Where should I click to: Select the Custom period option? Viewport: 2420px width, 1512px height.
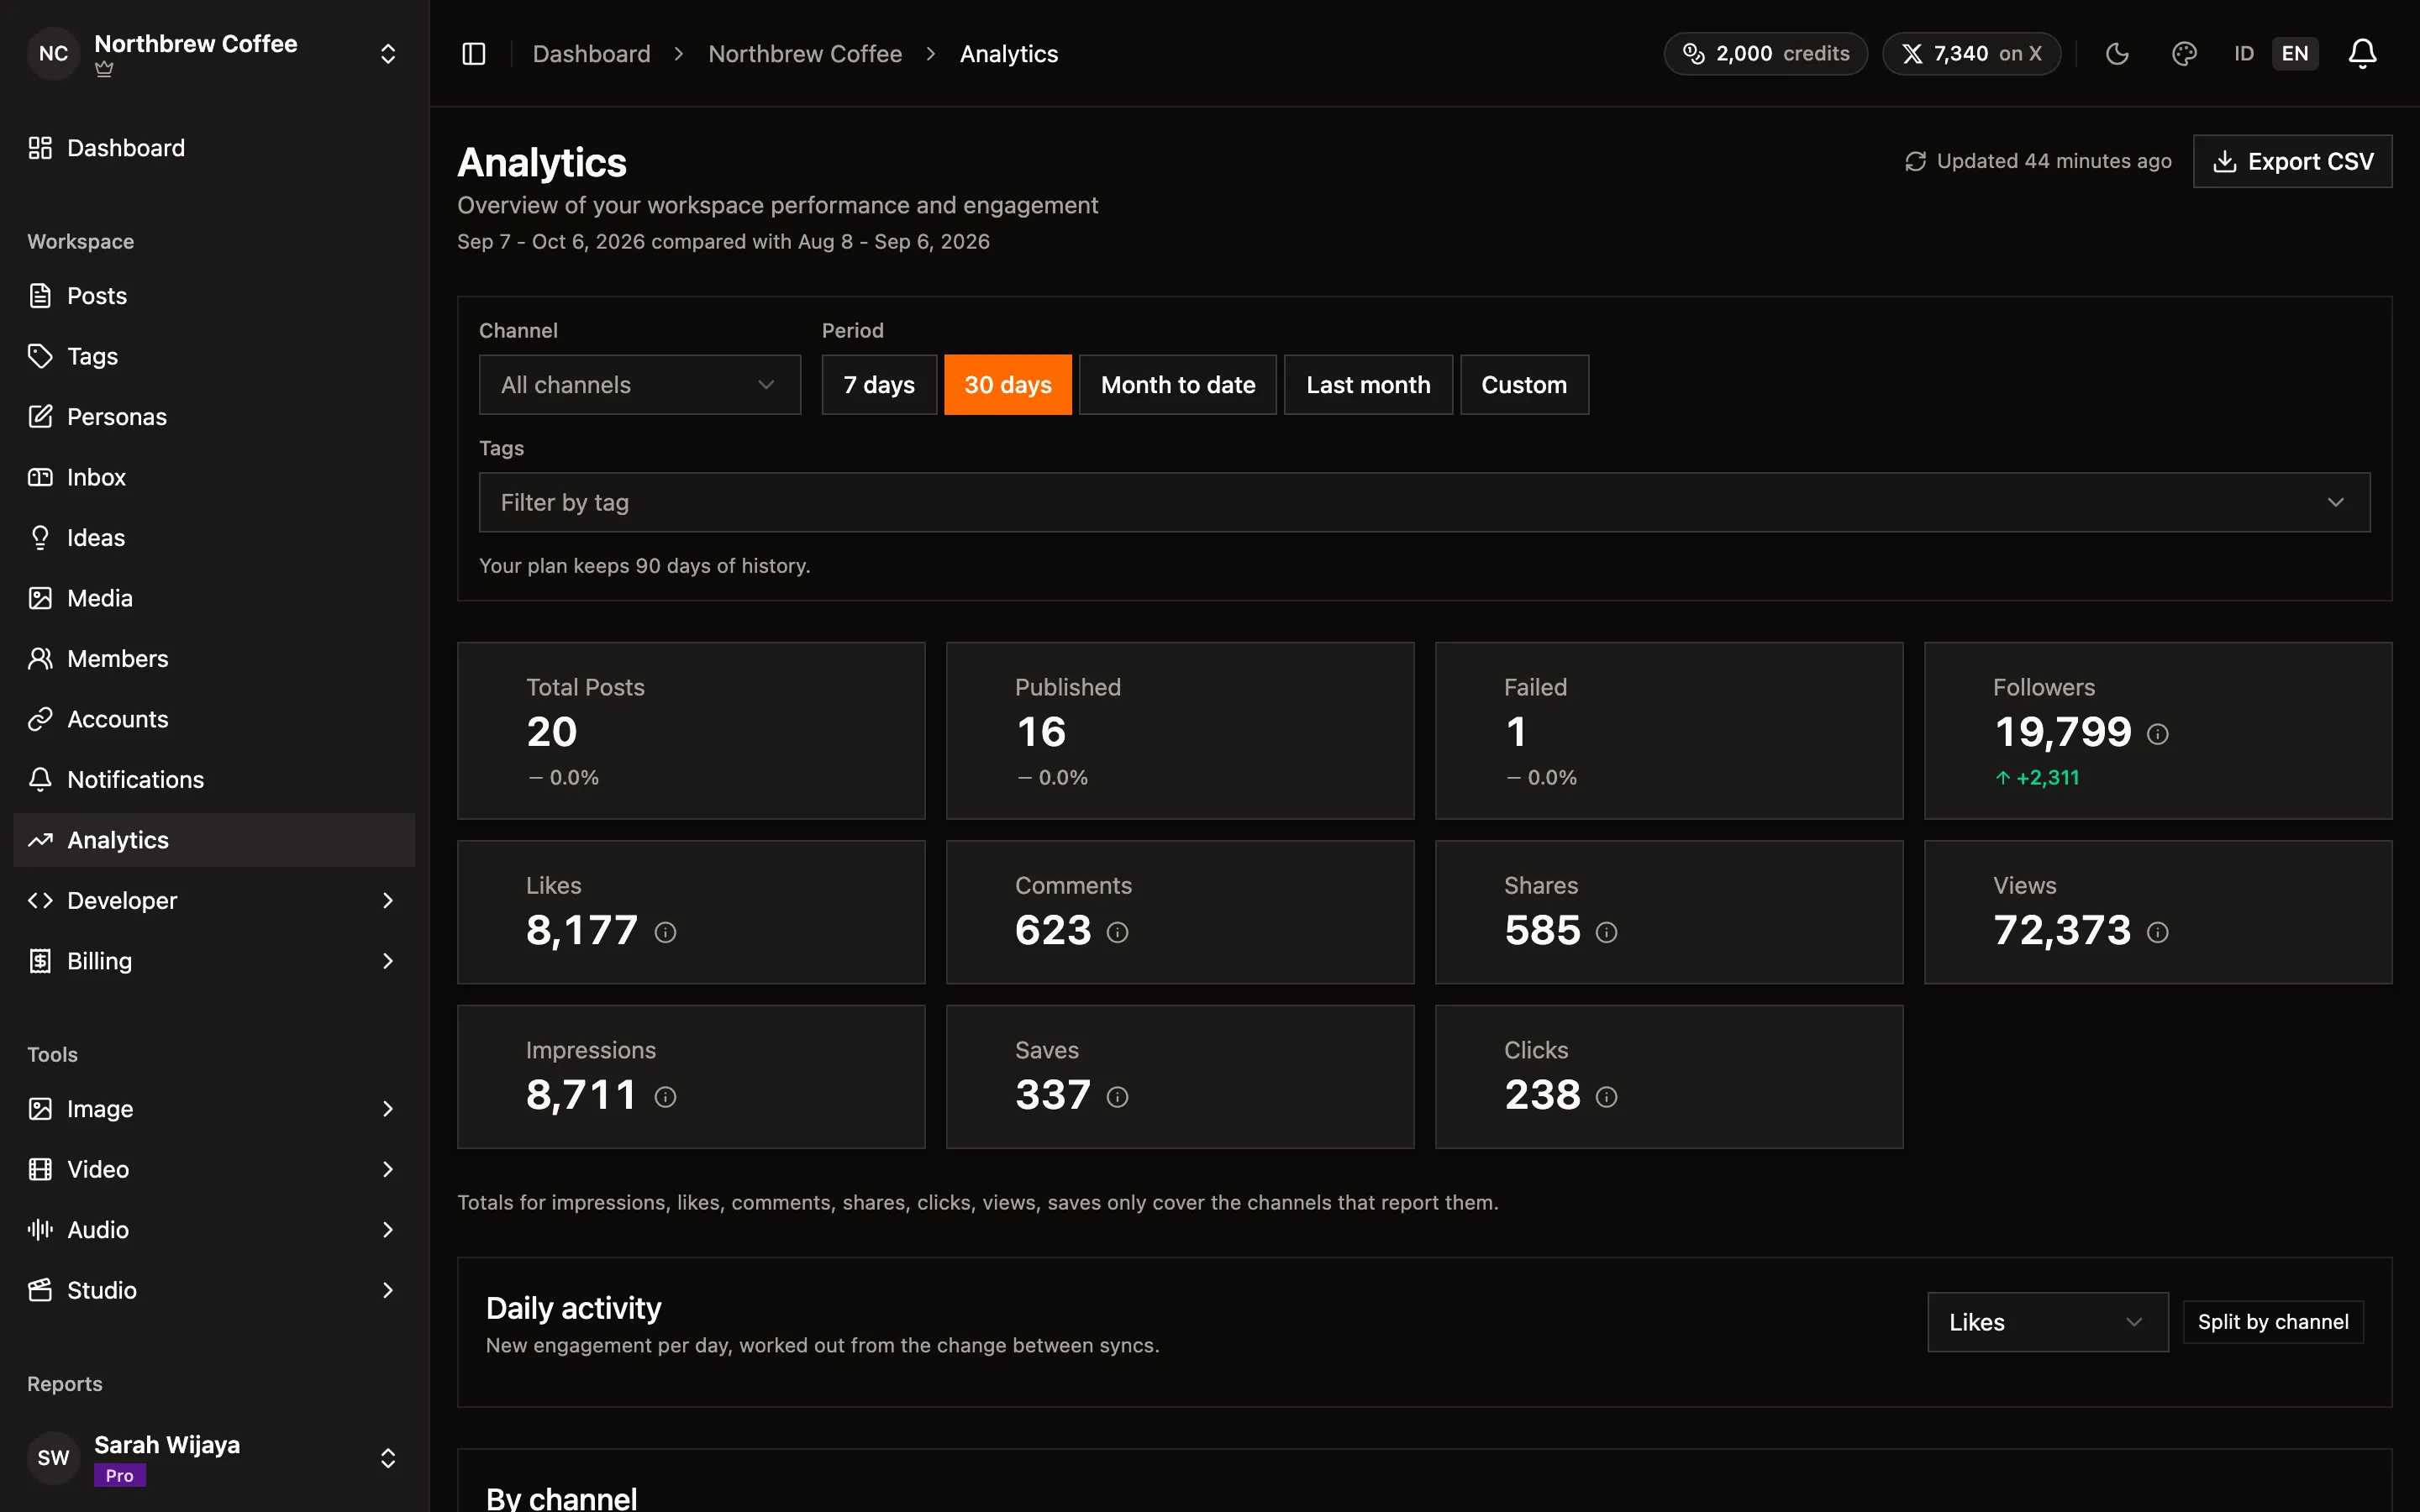click(x=1524, y=385)
